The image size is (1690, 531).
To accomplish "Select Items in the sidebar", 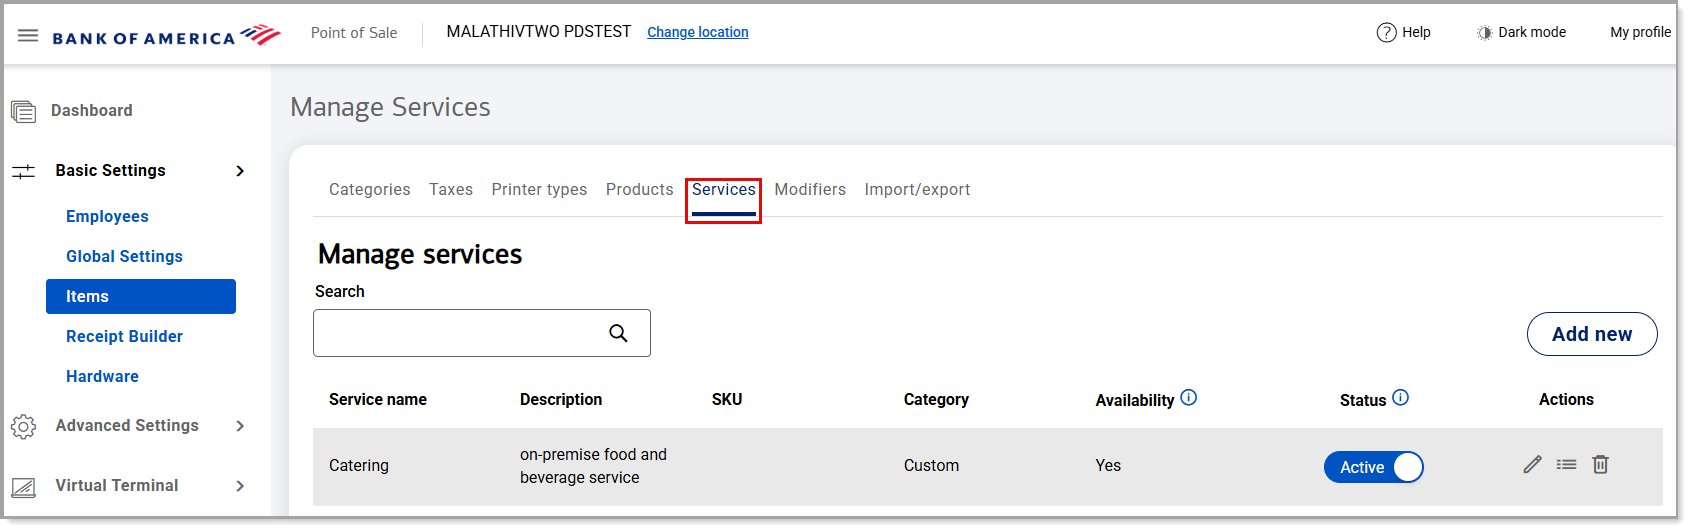I will coord(141,296).
